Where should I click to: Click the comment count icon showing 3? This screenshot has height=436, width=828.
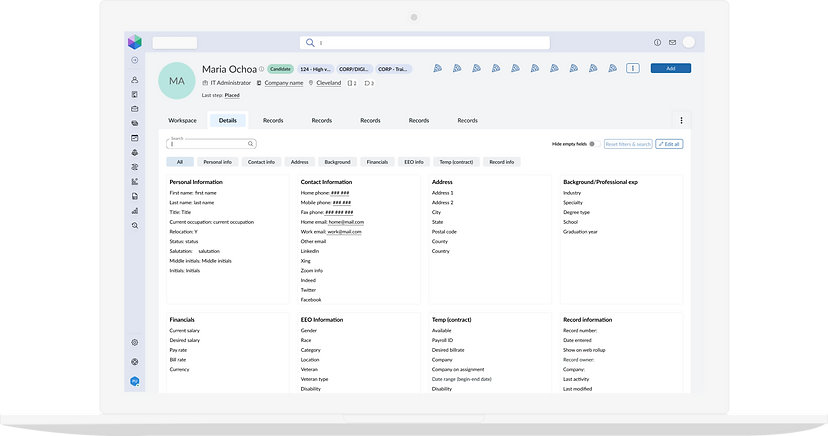click(369, 83)
